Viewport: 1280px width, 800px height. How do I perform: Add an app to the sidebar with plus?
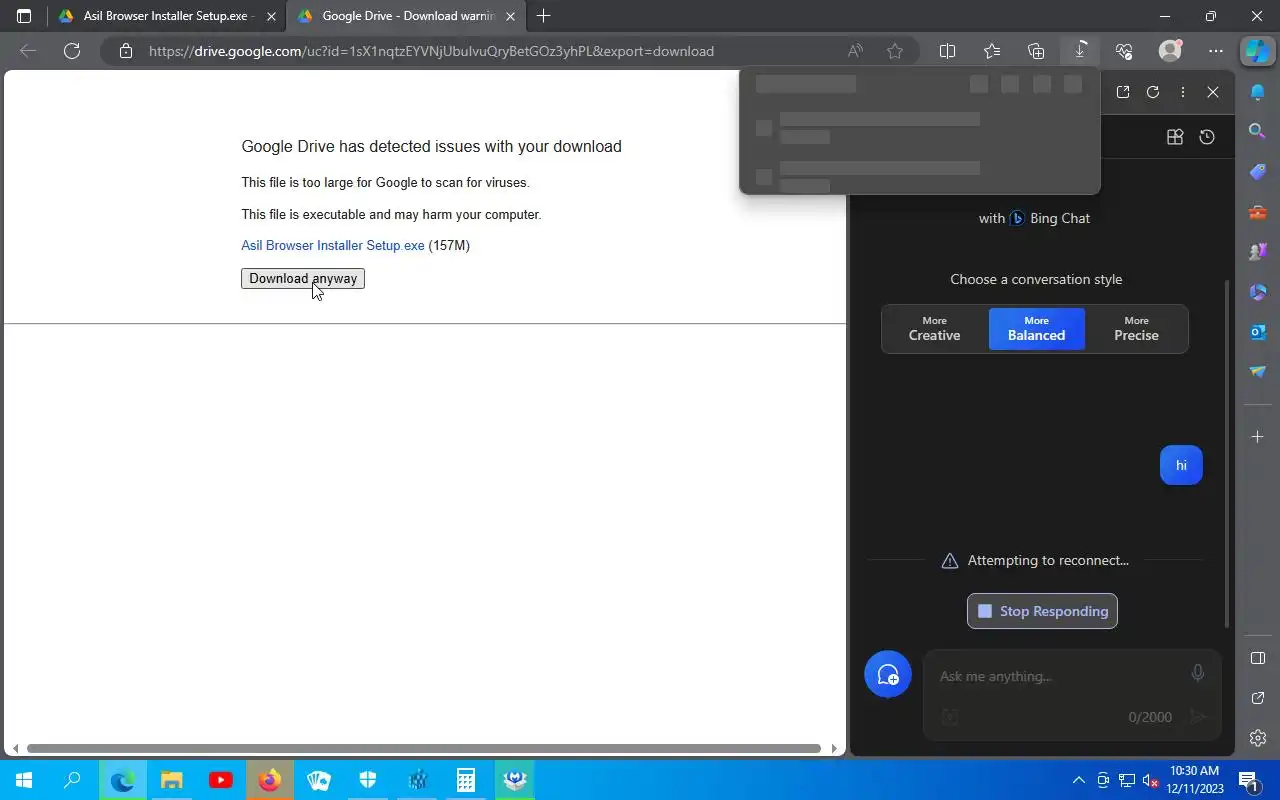(x=1258, y=437)
